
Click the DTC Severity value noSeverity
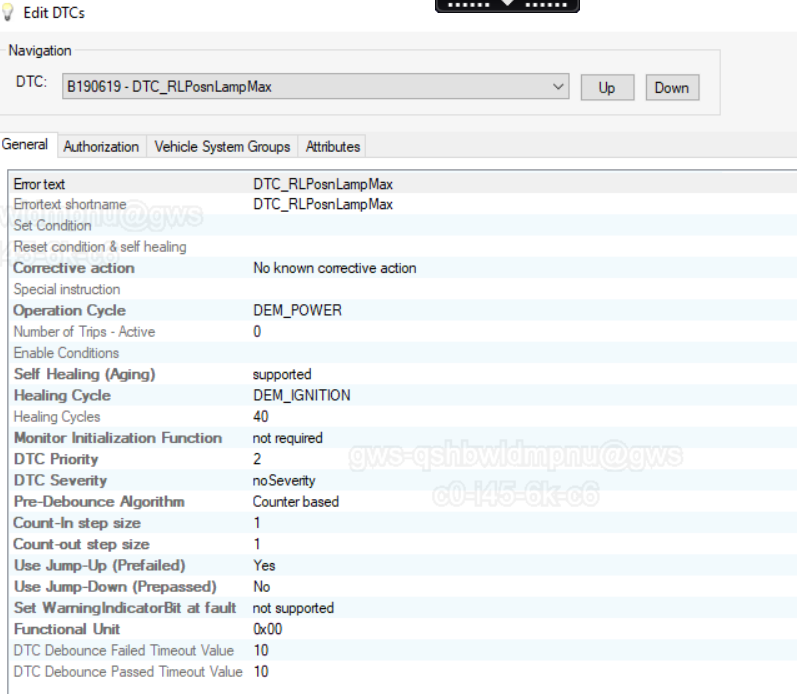pyautogui.click(x=284, y=480)
